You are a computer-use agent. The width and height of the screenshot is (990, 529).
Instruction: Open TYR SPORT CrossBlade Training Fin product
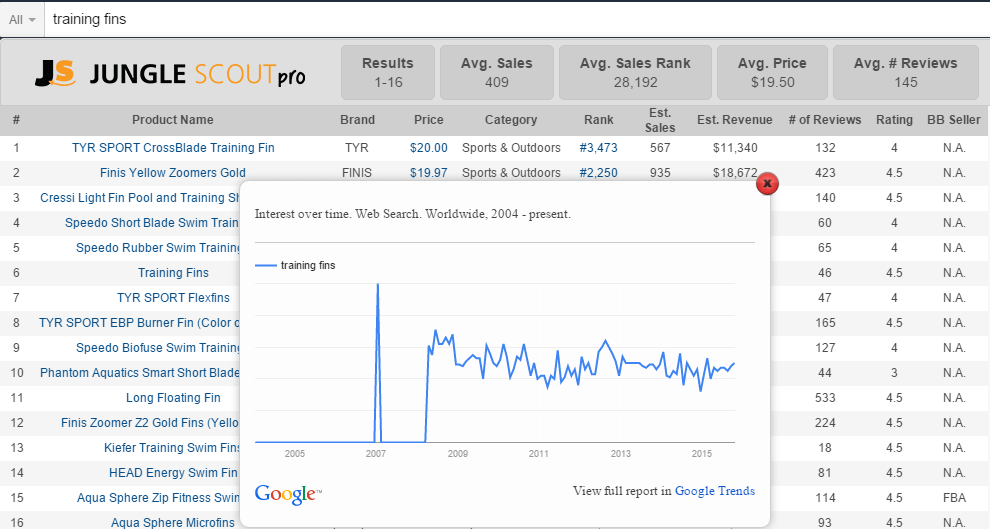(x=173, y=148)
